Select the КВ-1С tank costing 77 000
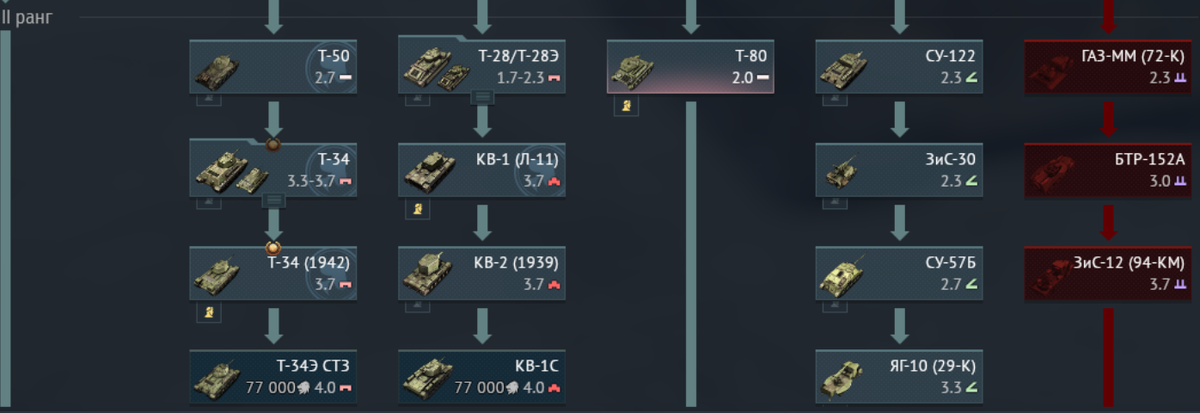This screenshot has width=1200, height=413. (482, 376)
